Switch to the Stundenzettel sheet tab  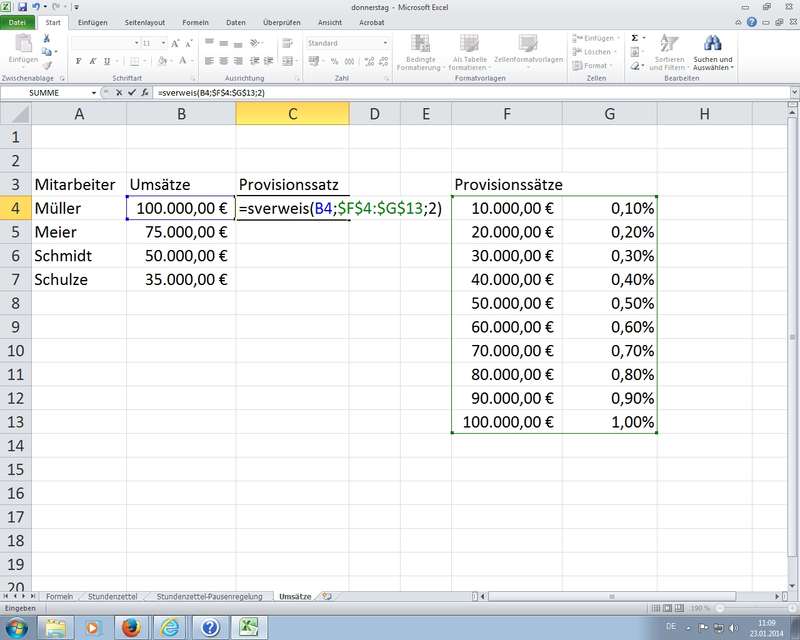coord(113,596)
